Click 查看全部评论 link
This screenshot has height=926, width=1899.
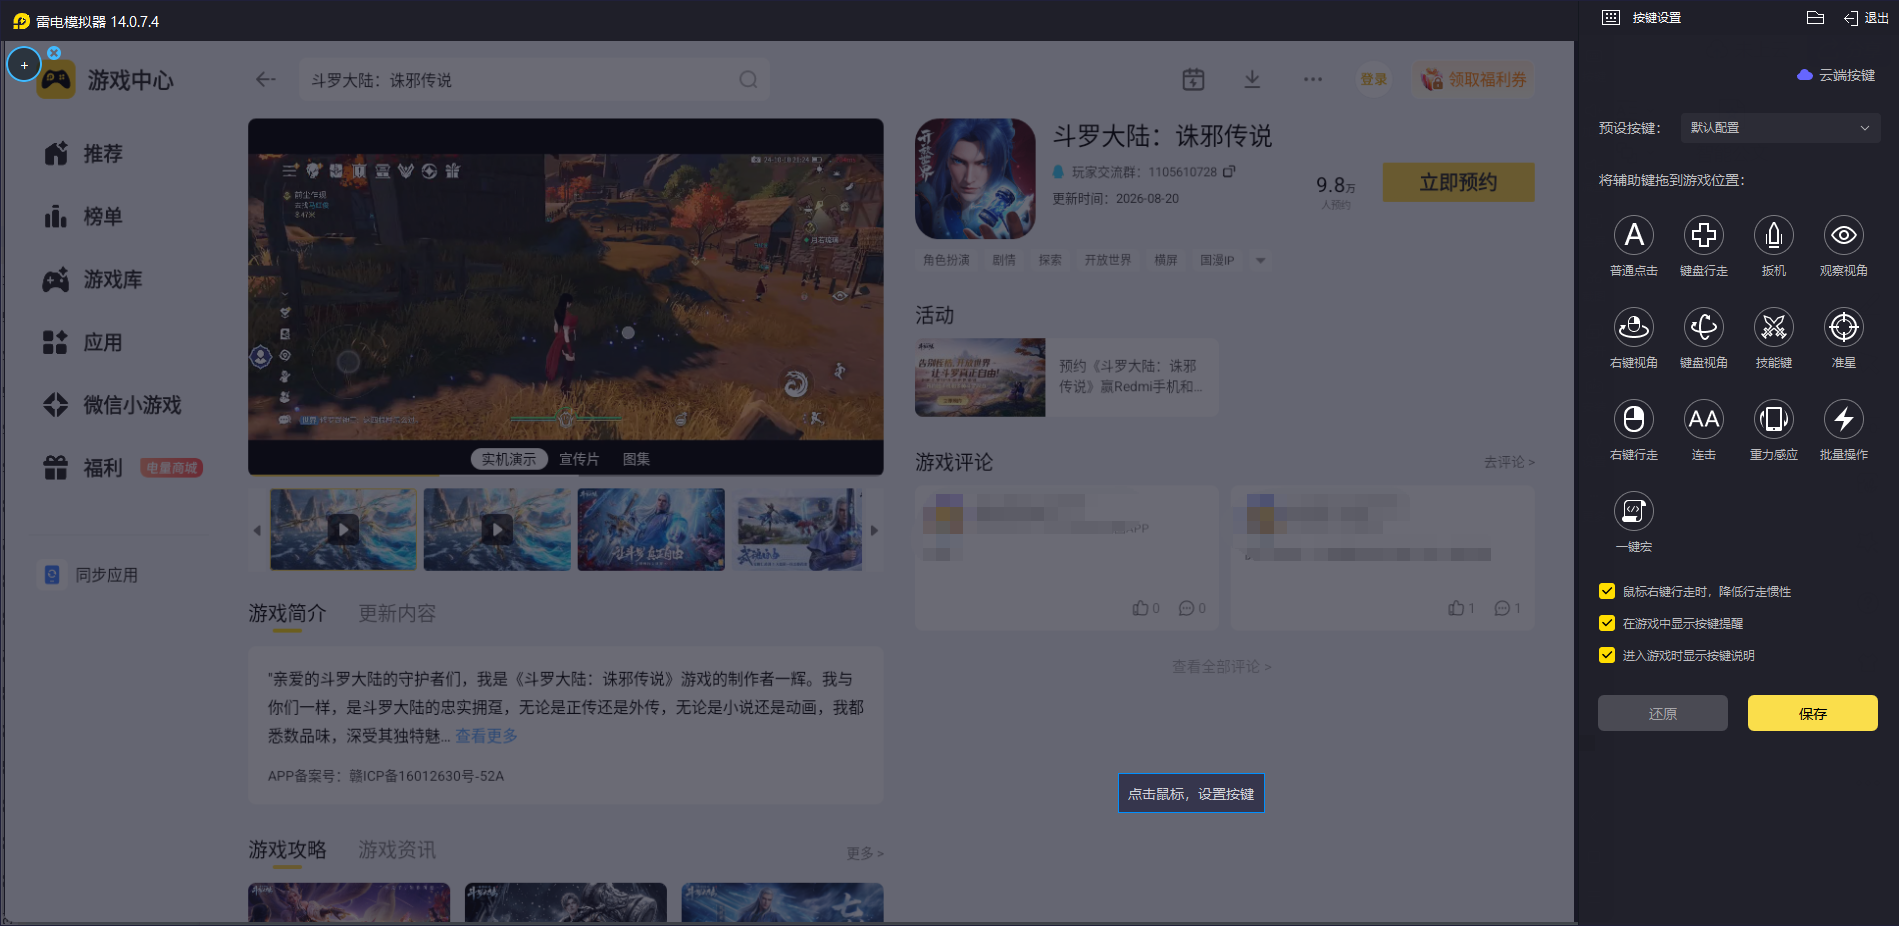click(x=1222, y=667)
